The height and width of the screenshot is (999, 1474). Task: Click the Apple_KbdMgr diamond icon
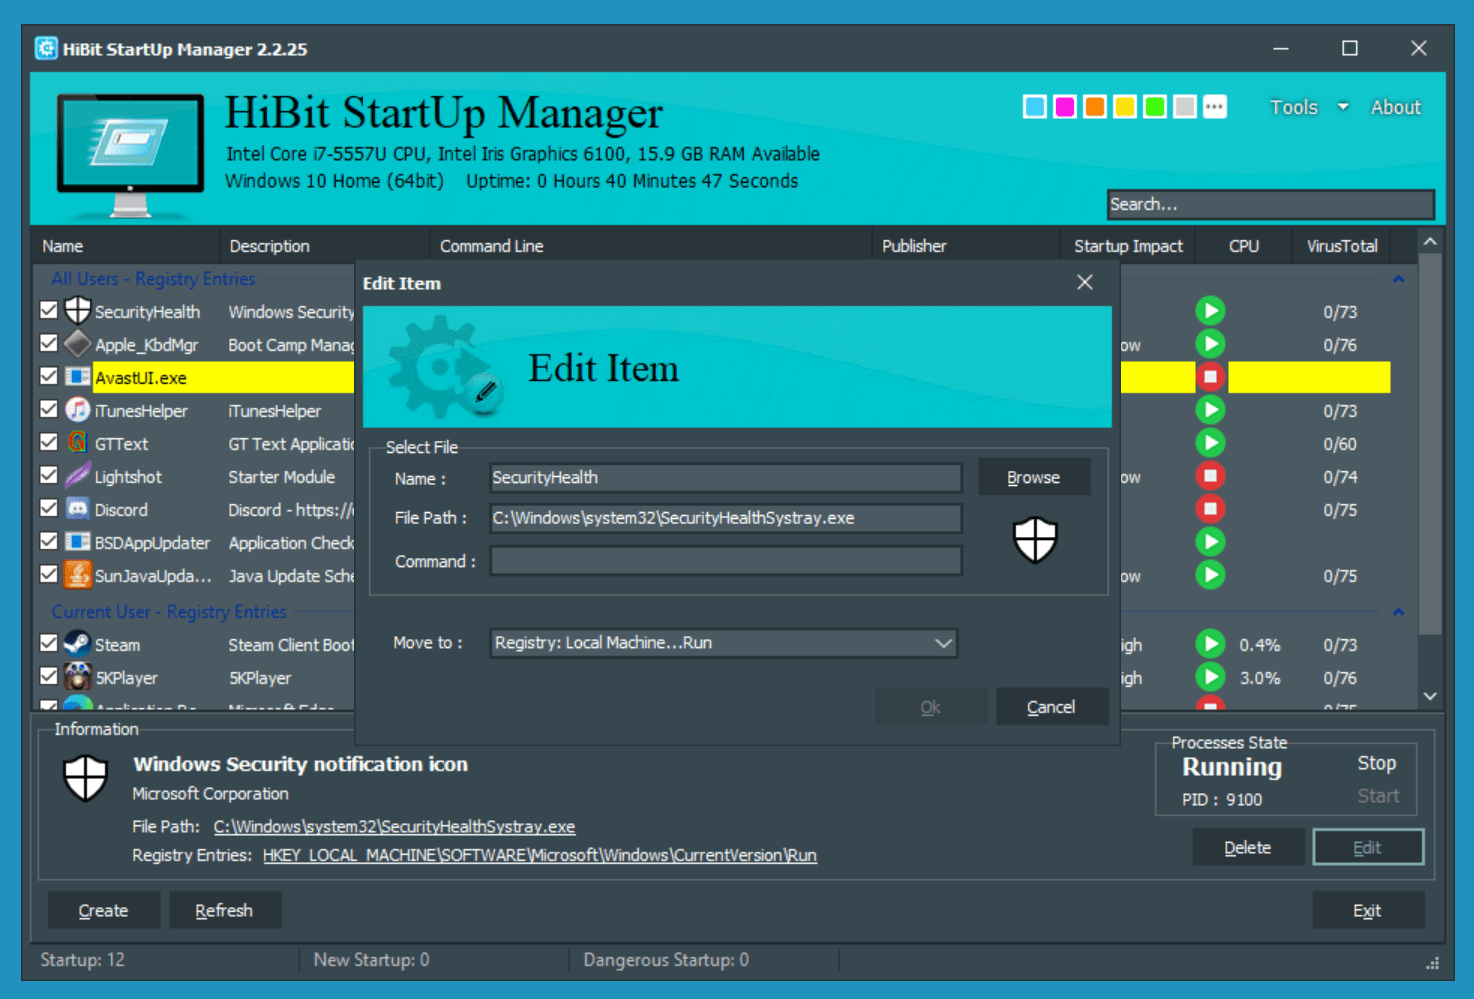click(x=78, y=344)
